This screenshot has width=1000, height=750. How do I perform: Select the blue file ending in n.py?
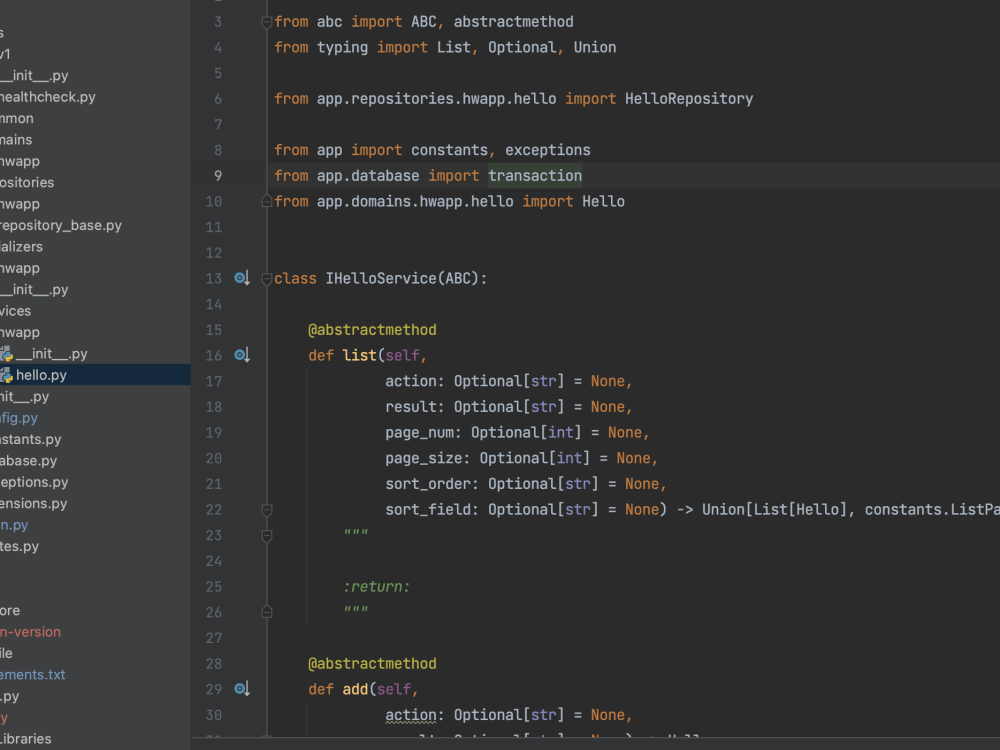14,525
